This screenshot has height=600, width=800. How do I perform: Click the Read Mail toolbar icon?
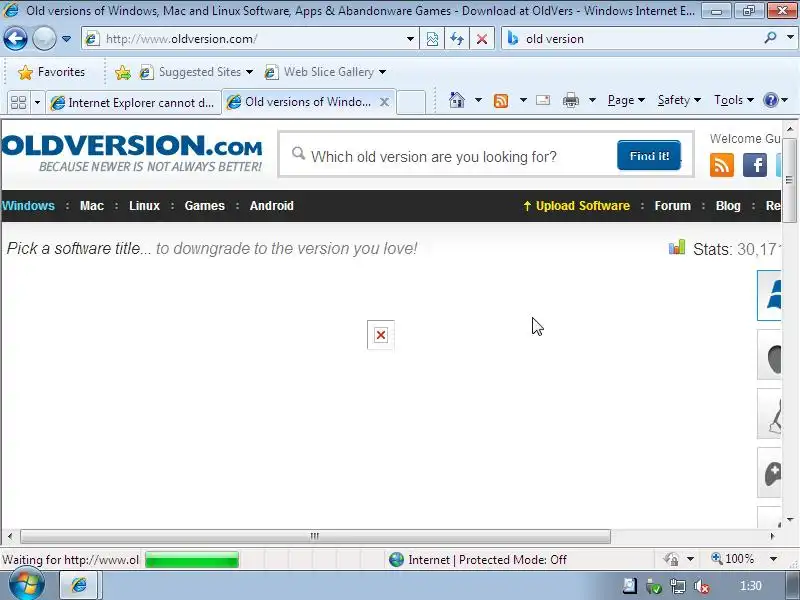pyautogui.click(x=543, y=100)
